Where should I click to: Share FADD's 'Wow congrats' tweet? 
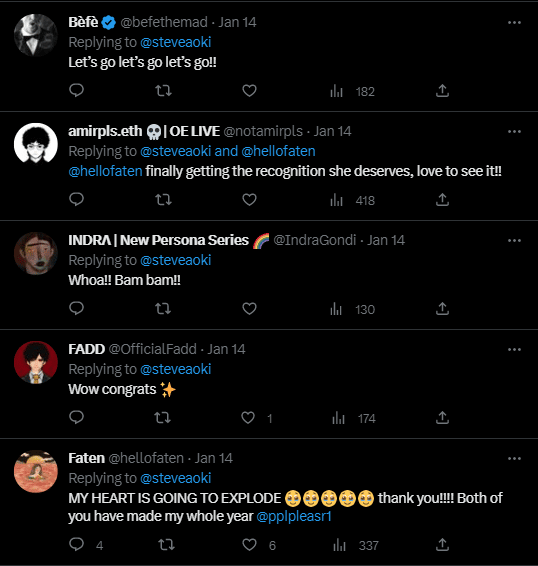[442, 418]
